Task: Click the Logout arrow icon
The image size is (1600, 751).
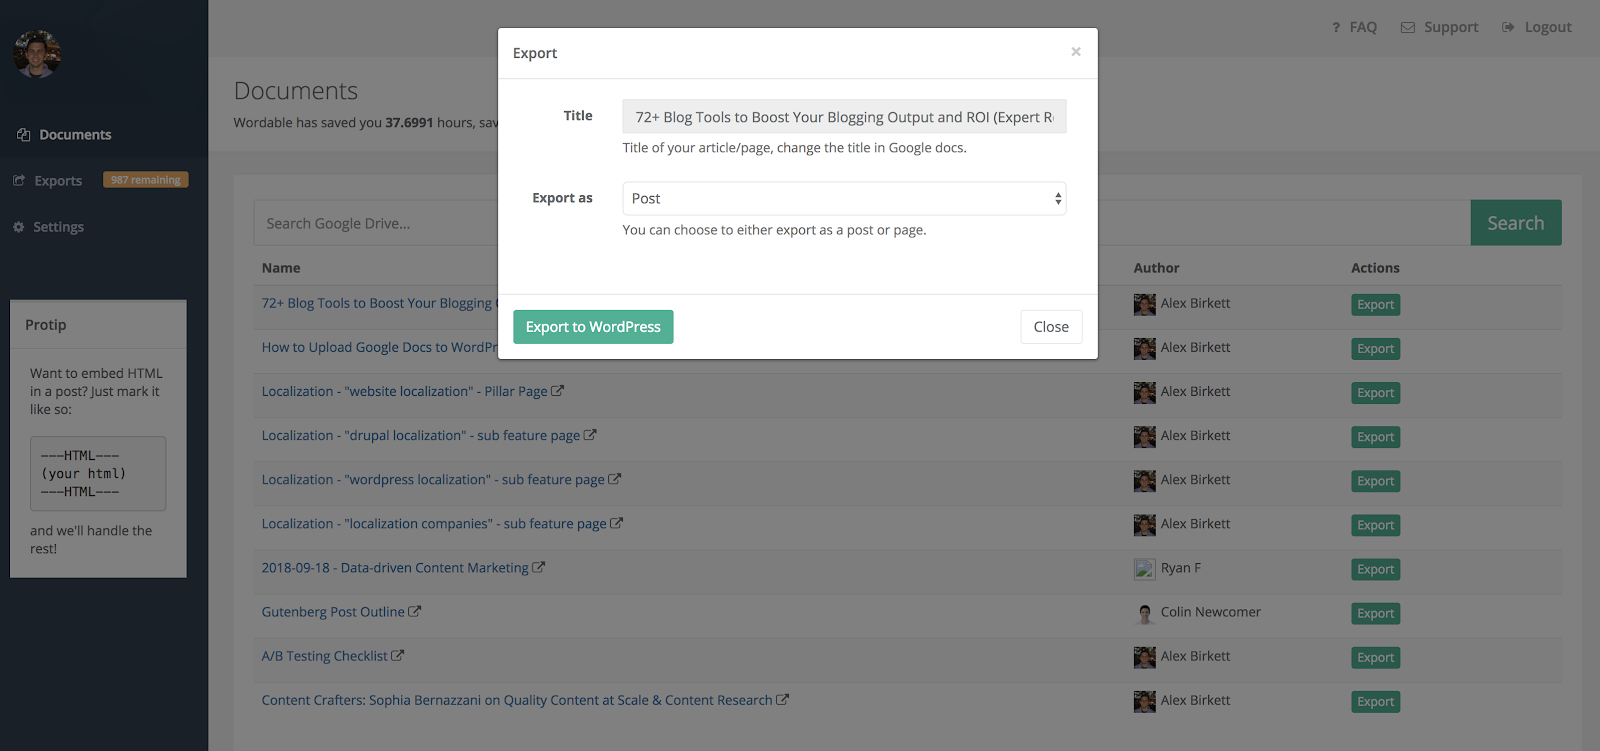Action: [1508, 27]
